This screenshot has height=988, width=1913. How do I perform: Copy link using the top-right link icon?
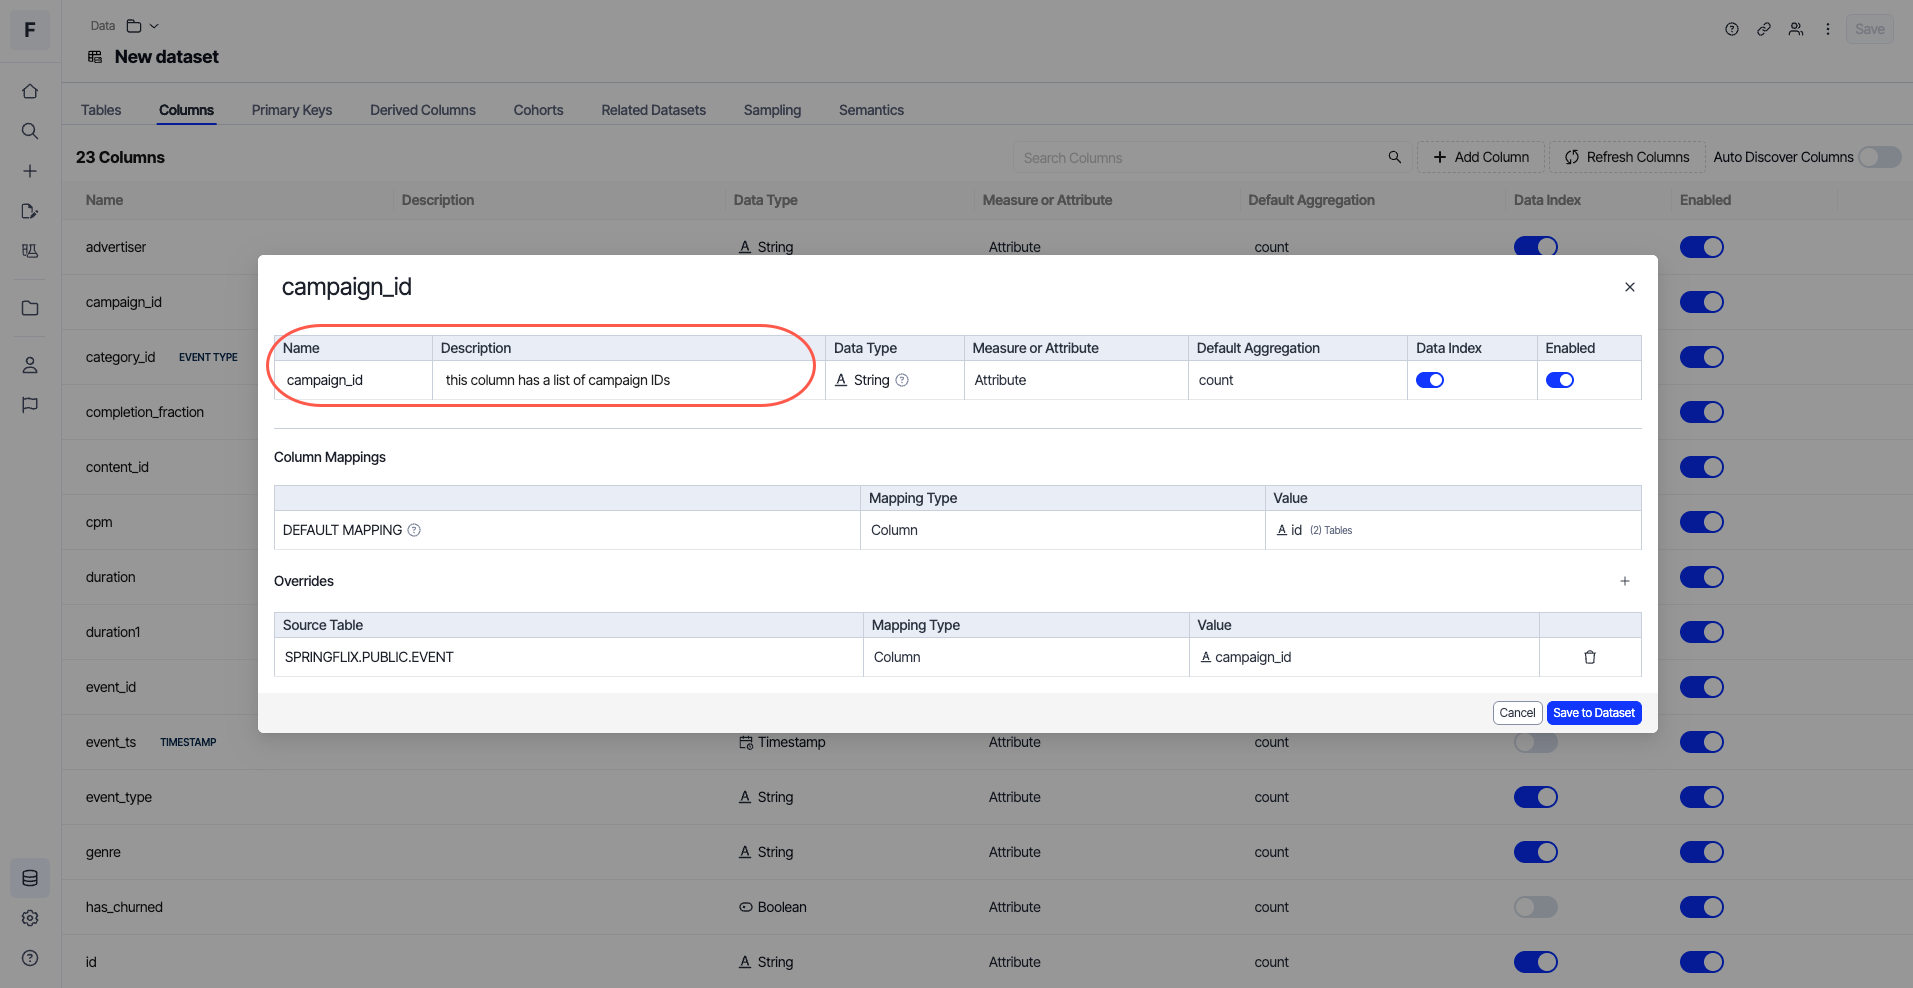click(1764, 29)
